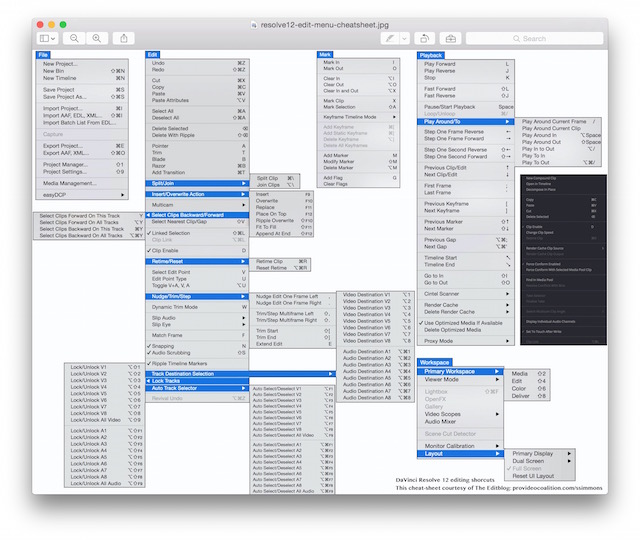This screenshot has width=640, height=540.
Task: Open the Share button in toolbar
Action: point(124,38)
